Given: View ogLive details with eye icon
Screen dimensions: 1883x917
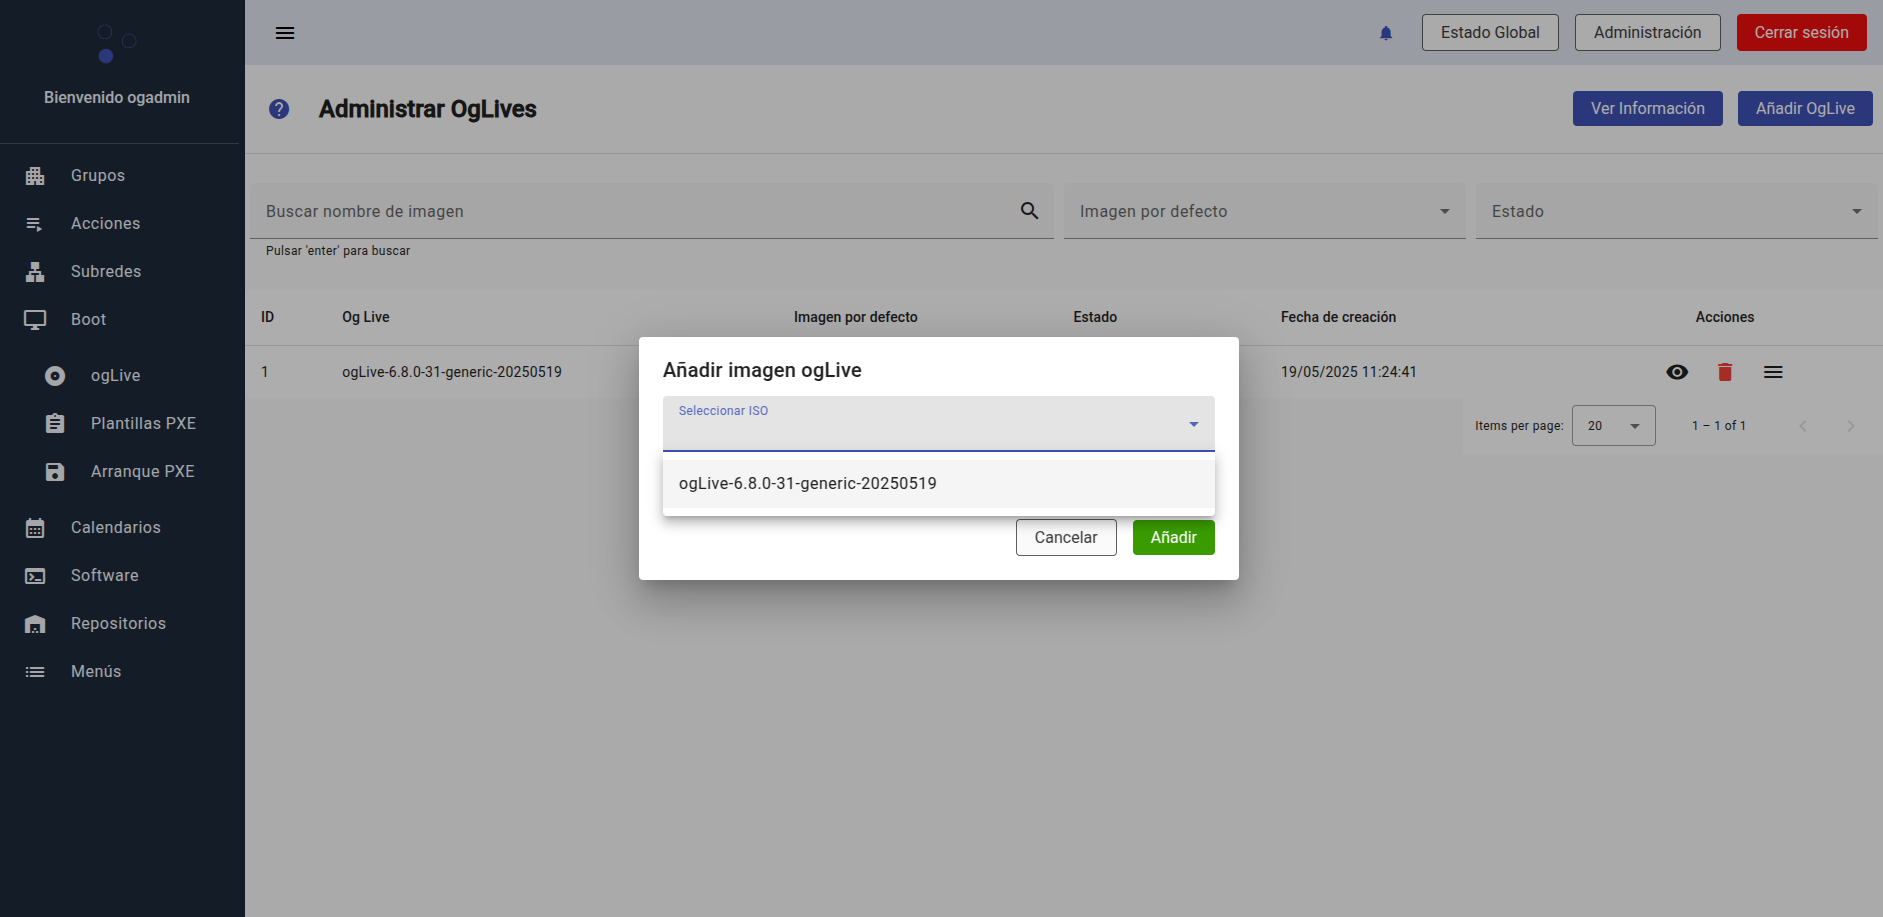Looking at the screenshot, I should 1677,372.
